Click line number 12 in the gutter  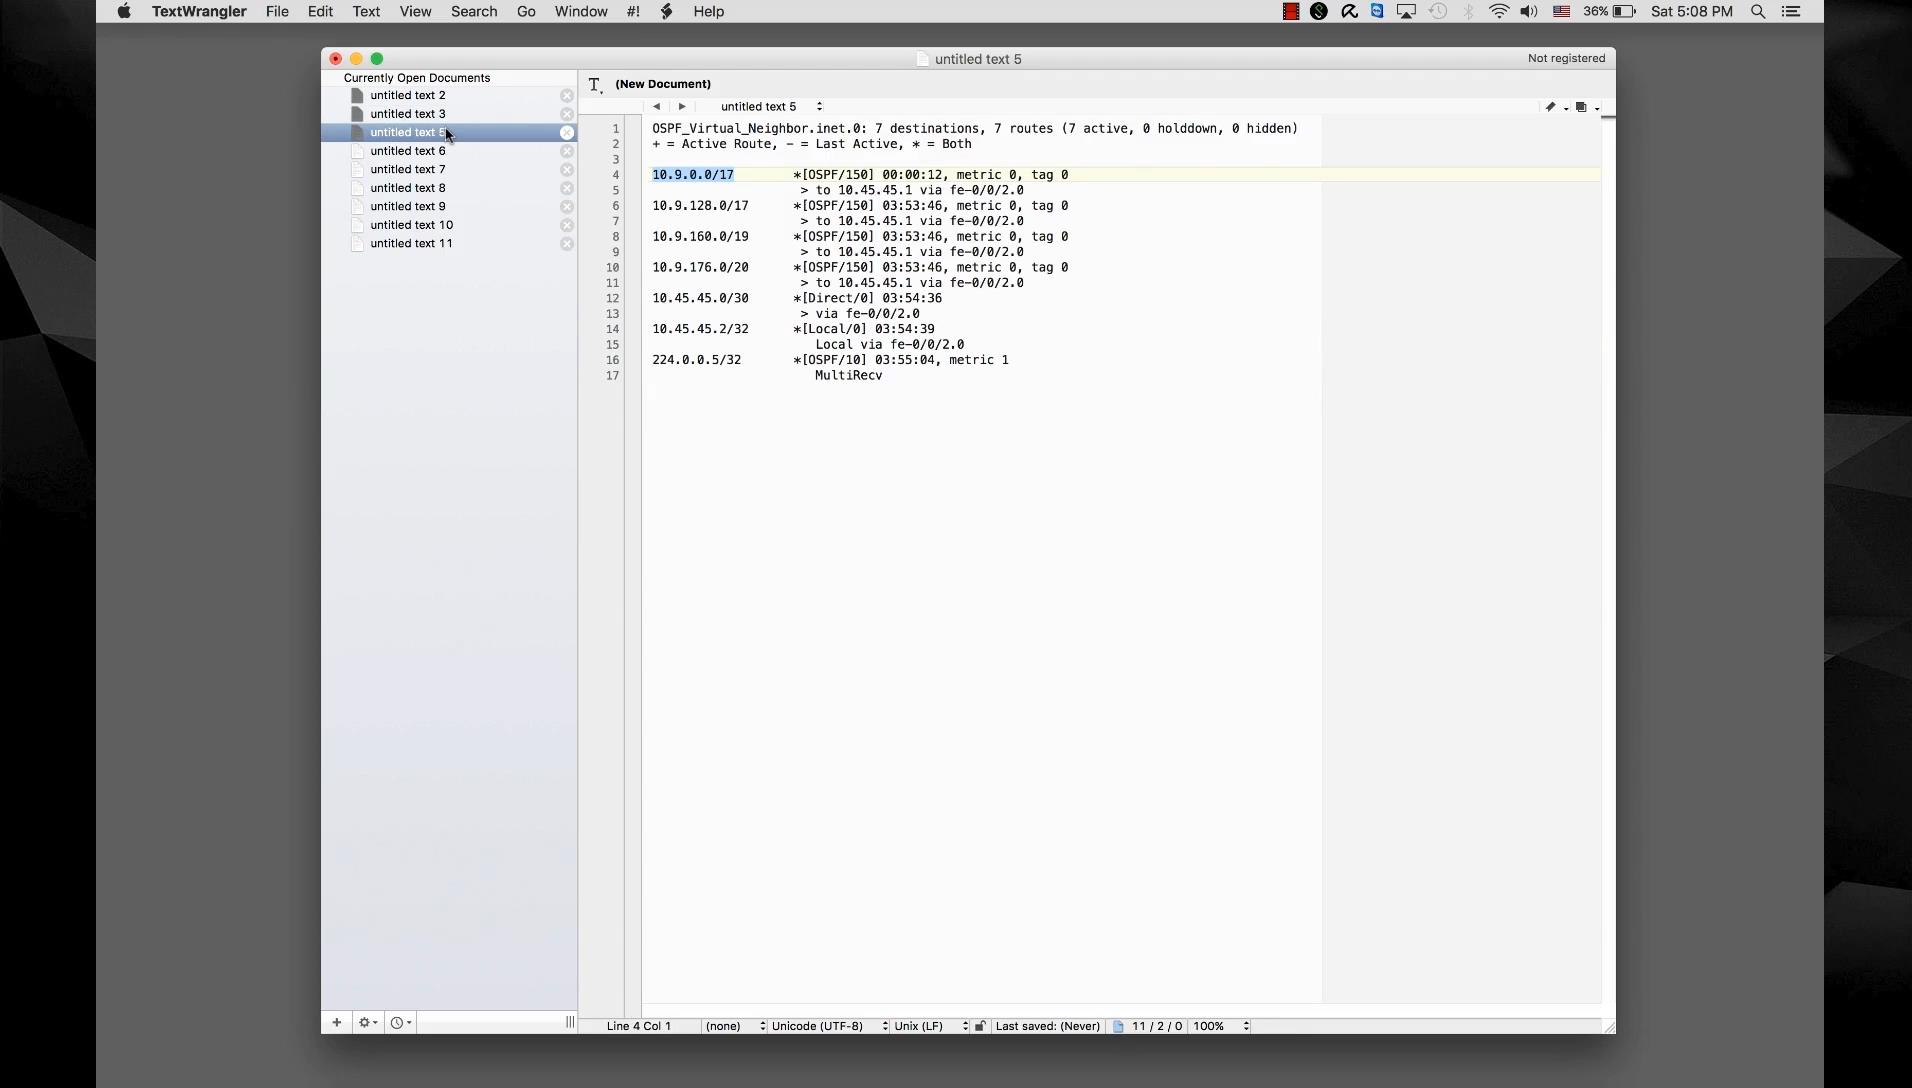[x=612, y=299]
